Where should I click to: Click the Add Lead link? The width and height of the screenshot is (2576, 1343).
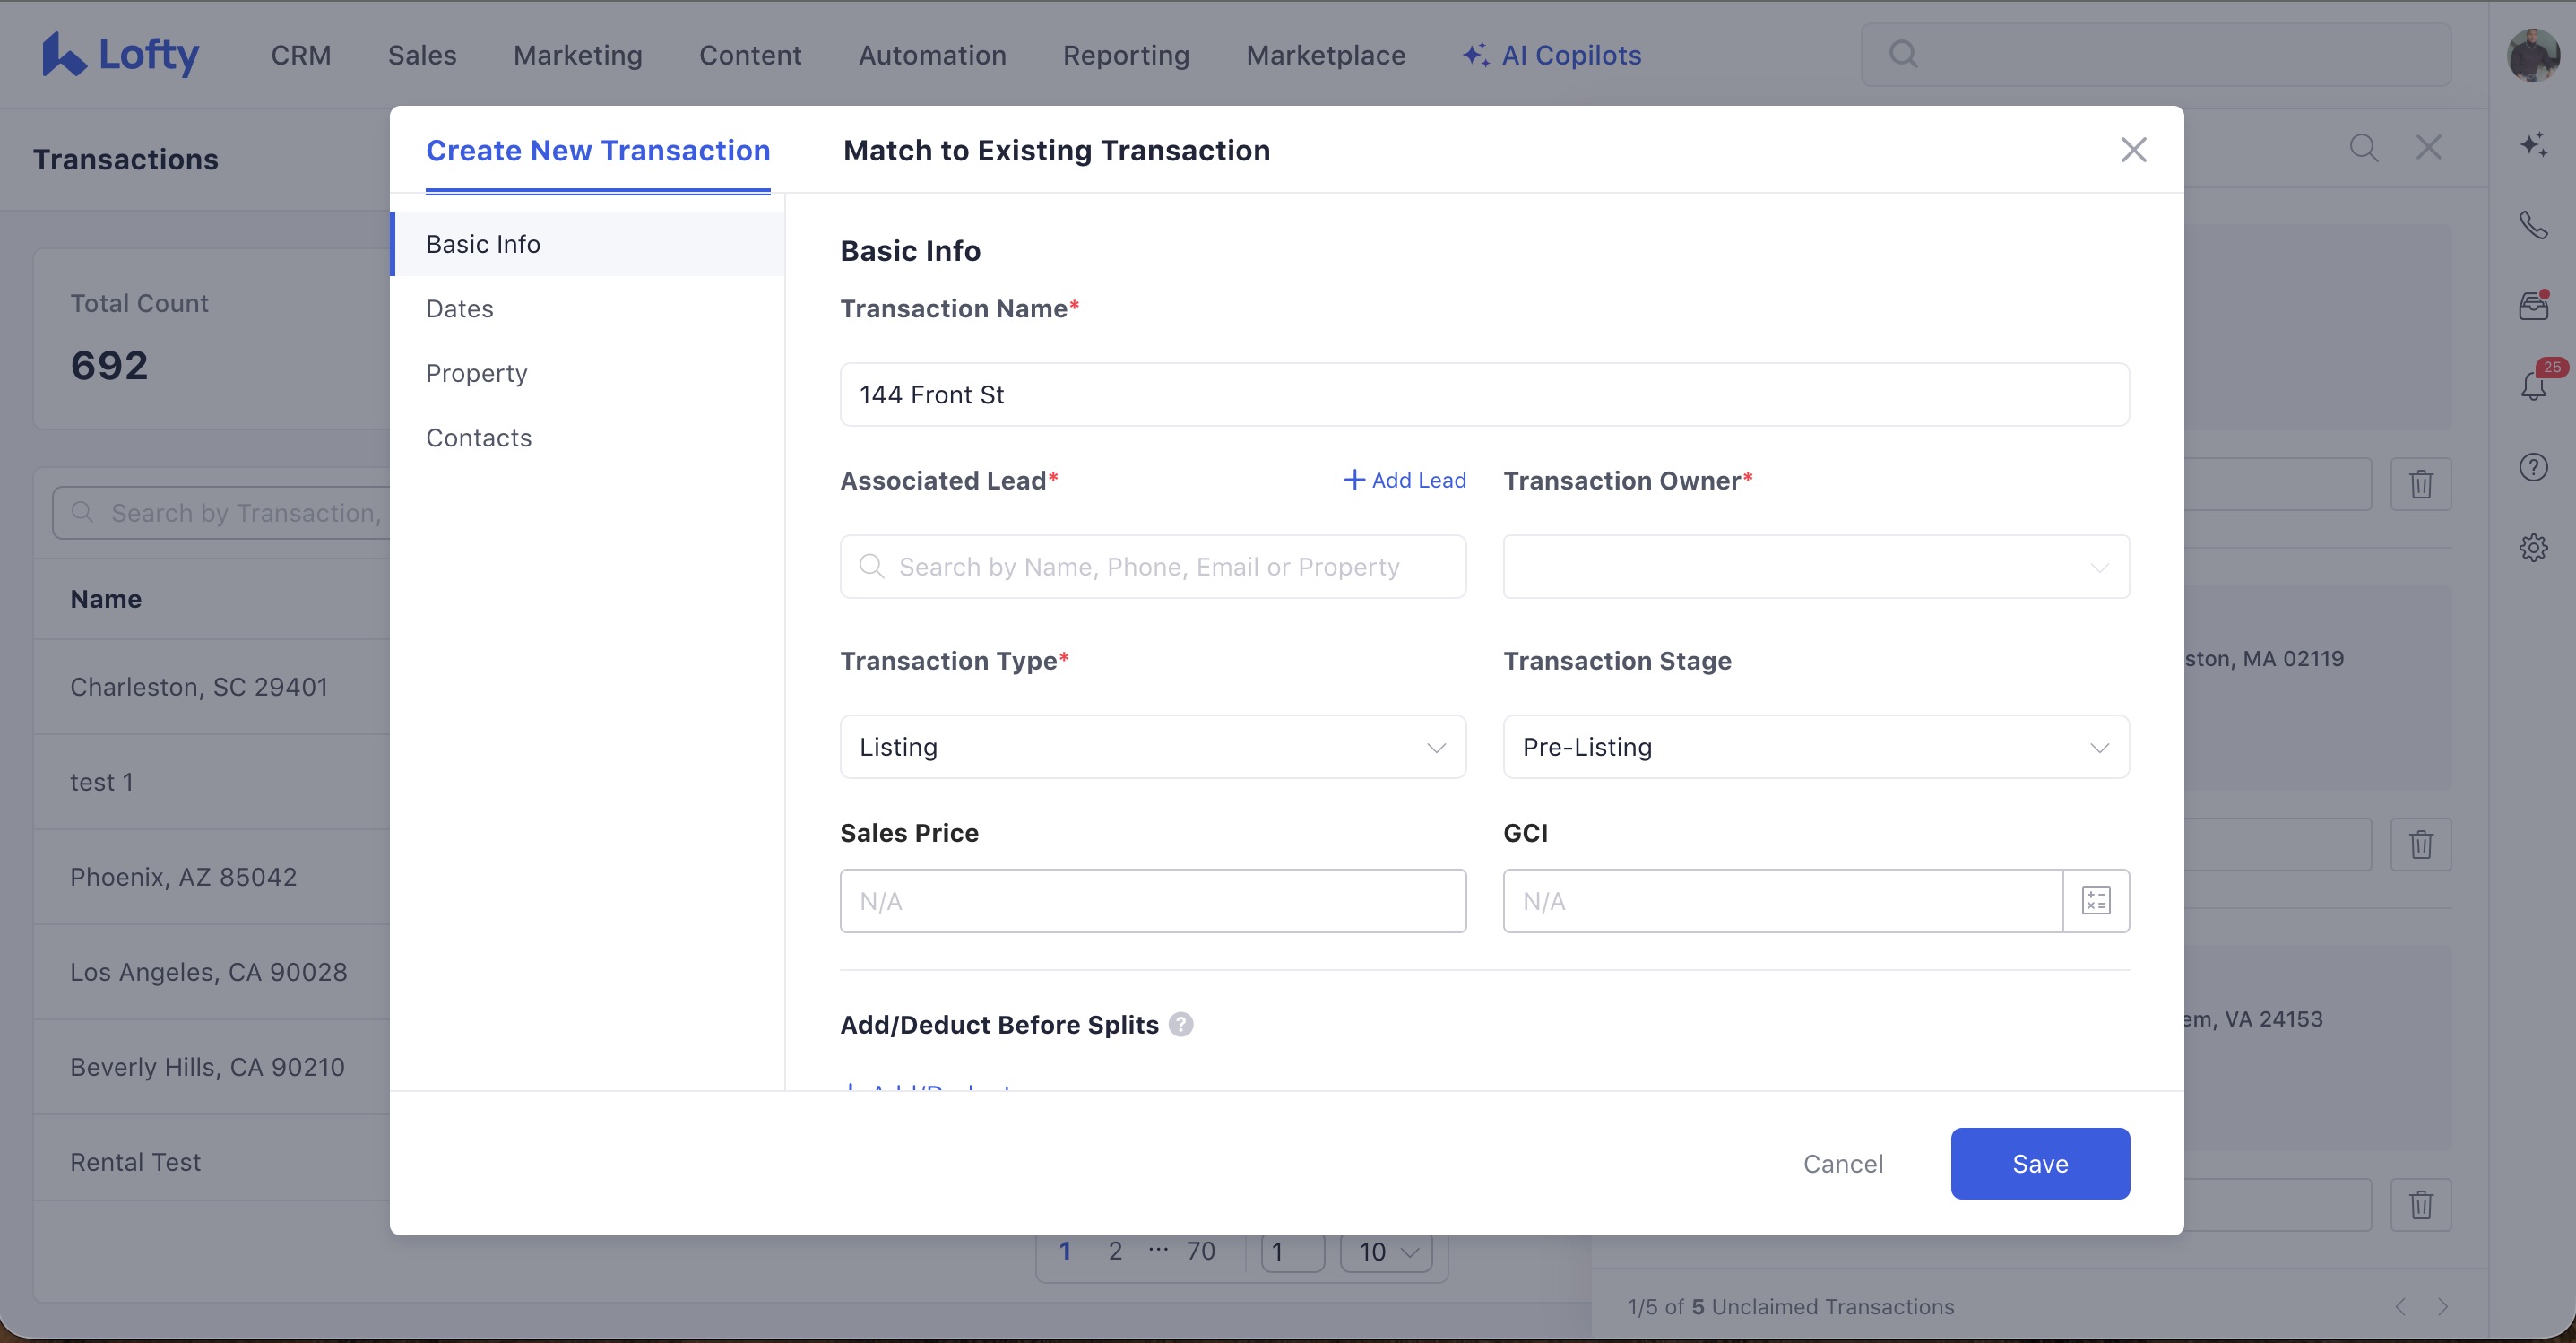pyautogui.click(x=1404, y=480)
